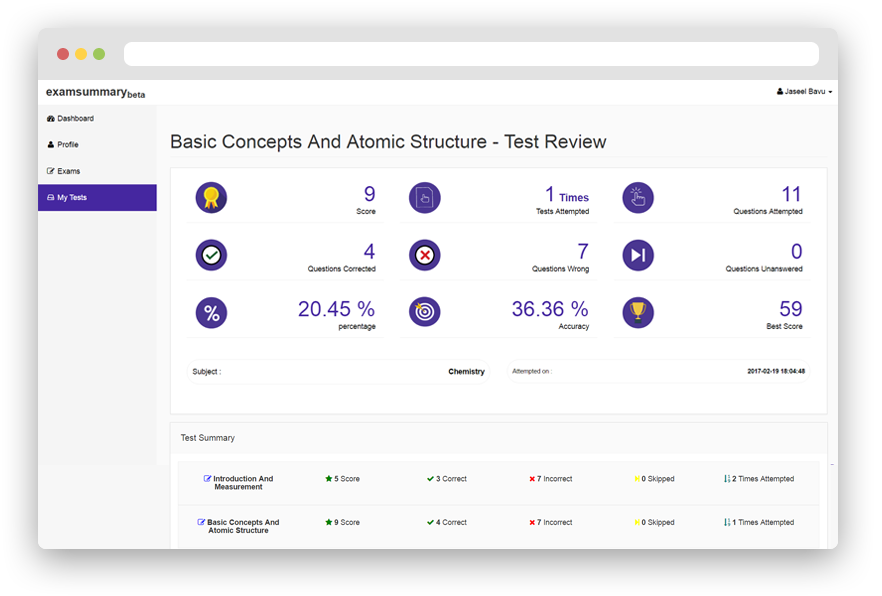Go to Profile in the sidebar

[97, 145]
